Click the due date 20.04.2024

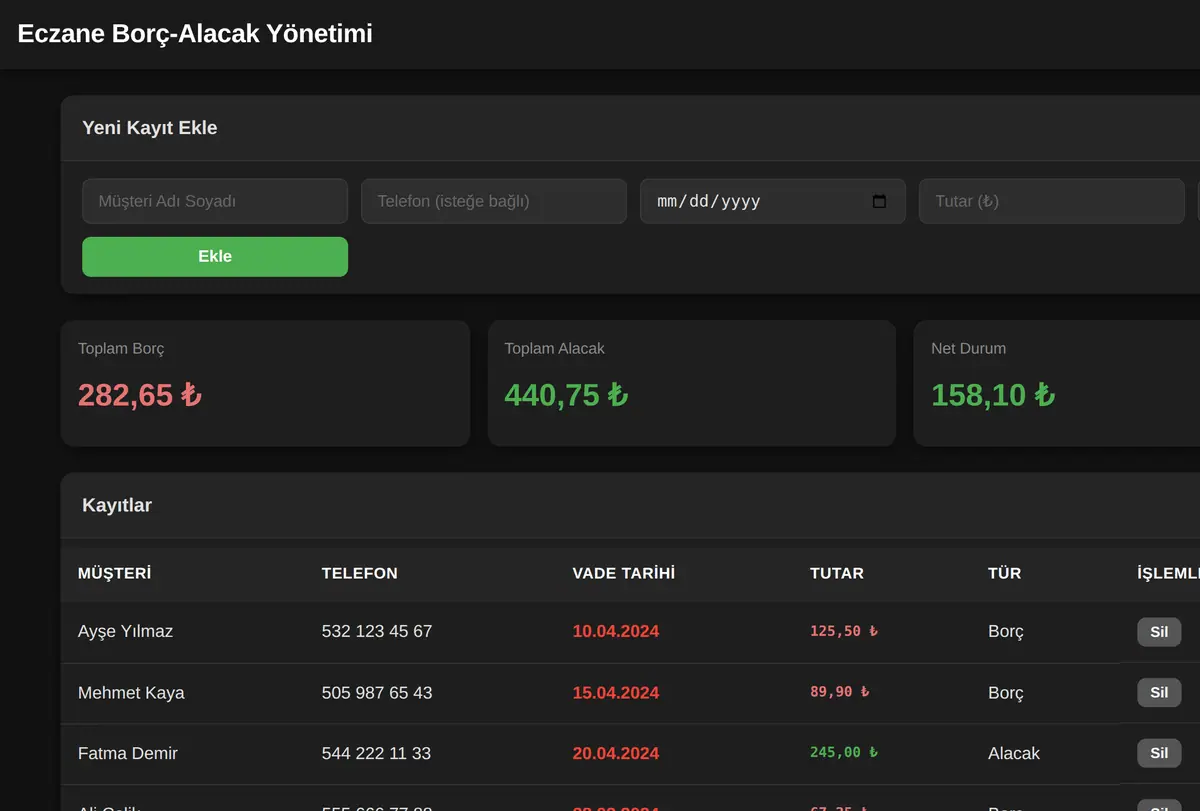pos(616,753)
